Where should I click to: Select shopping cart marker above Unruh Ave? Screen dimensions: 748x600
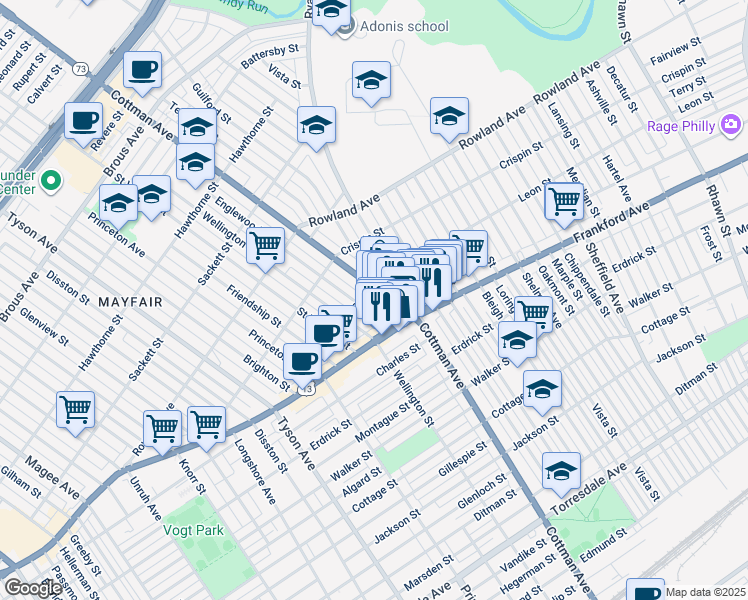[162, 430]
